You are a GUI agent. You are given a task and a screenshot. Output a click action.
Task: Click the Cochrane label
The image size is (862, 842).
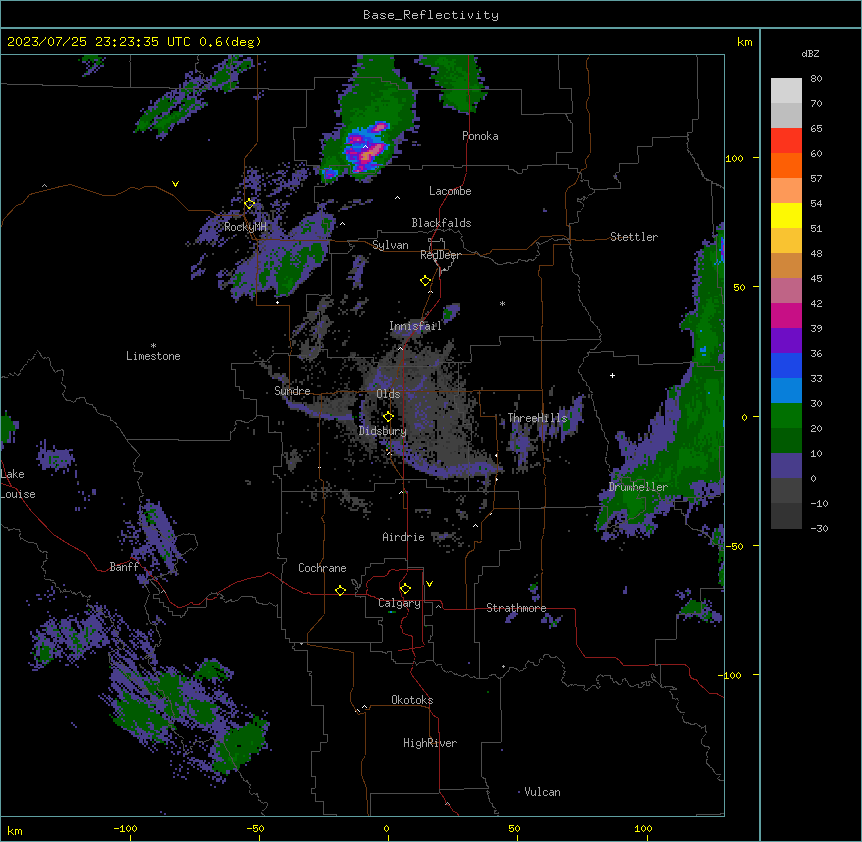click(x=322, y=568)
